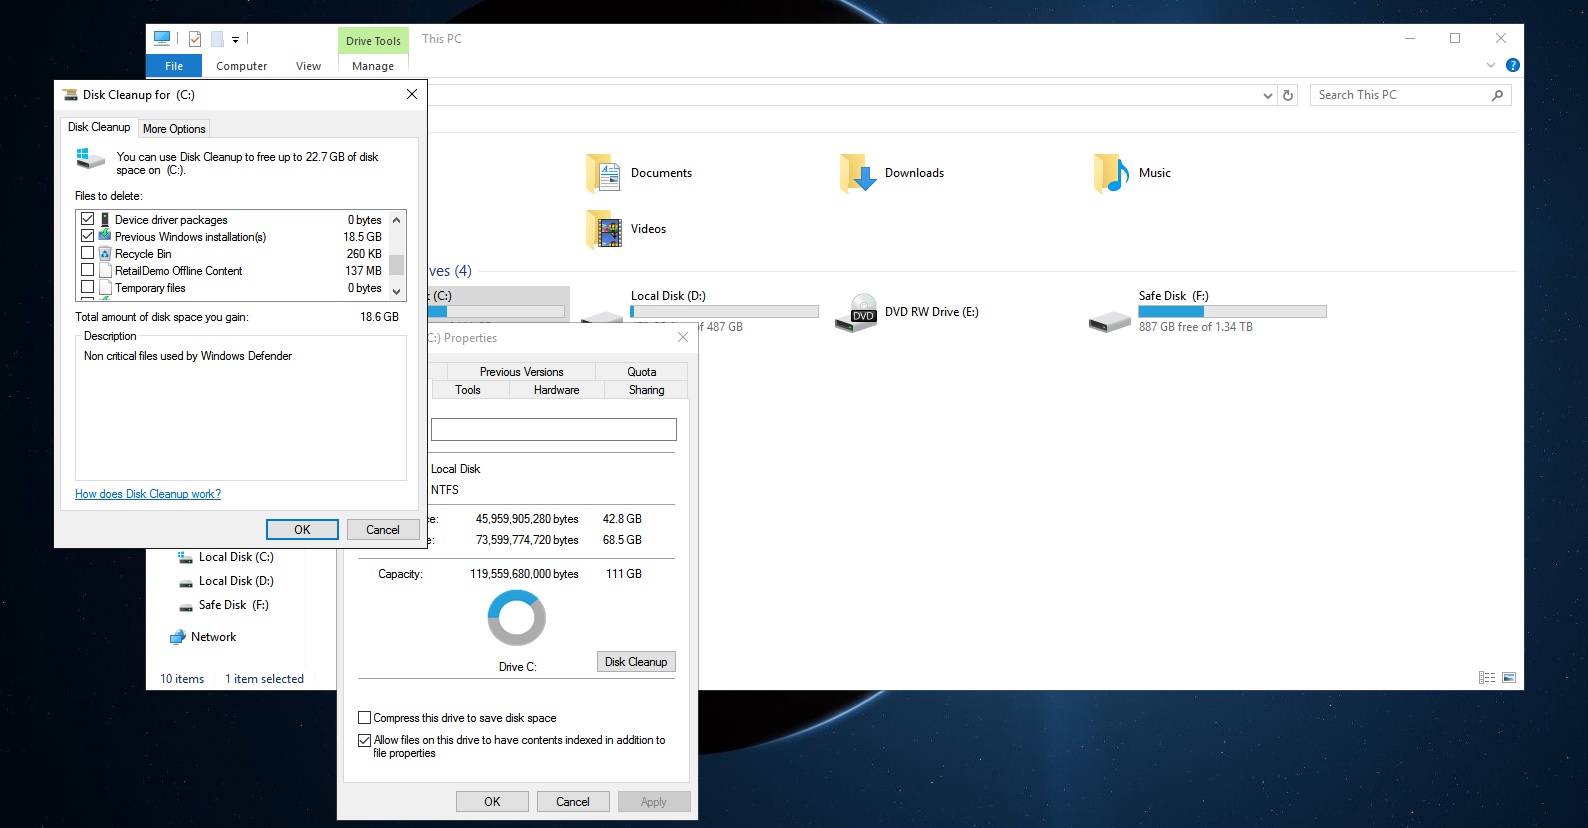Click the Drive C: usage donut chart

(516, 618)
